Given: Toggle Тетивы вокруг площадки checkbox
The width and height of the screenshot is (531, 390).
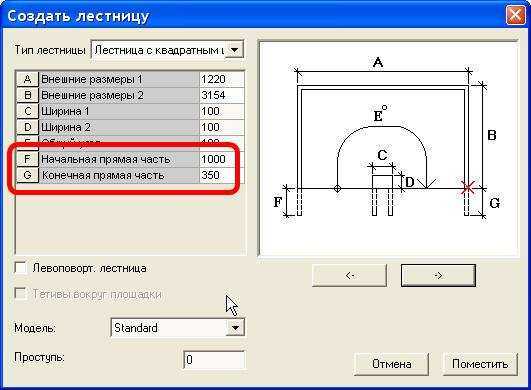Looking at the screenshot, I should [21, 294].
